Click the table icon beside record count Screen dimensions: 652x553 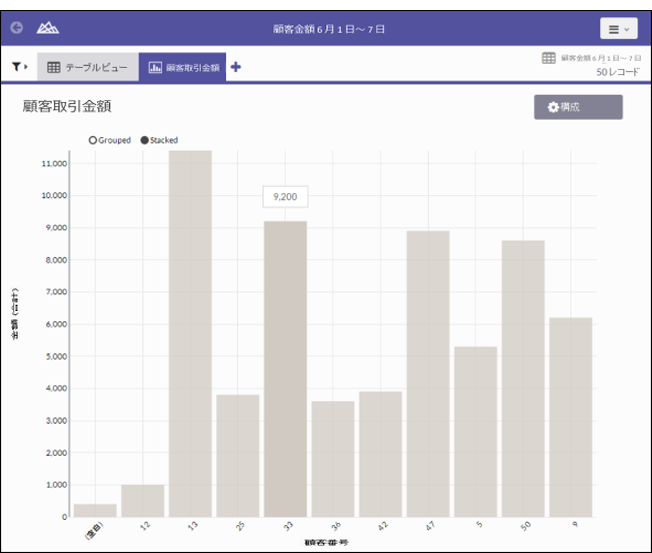(x=549, y=59)
